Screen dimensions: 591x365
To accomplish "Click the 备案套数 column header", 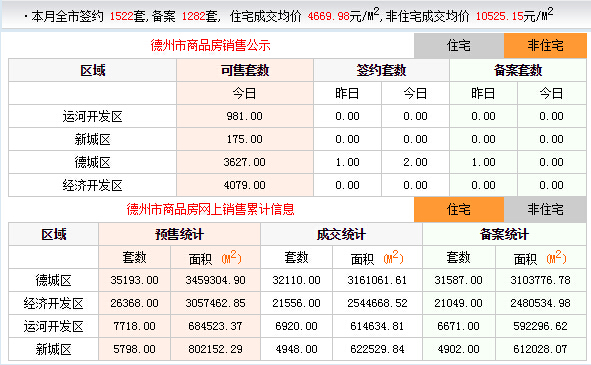I will [518, 70].
